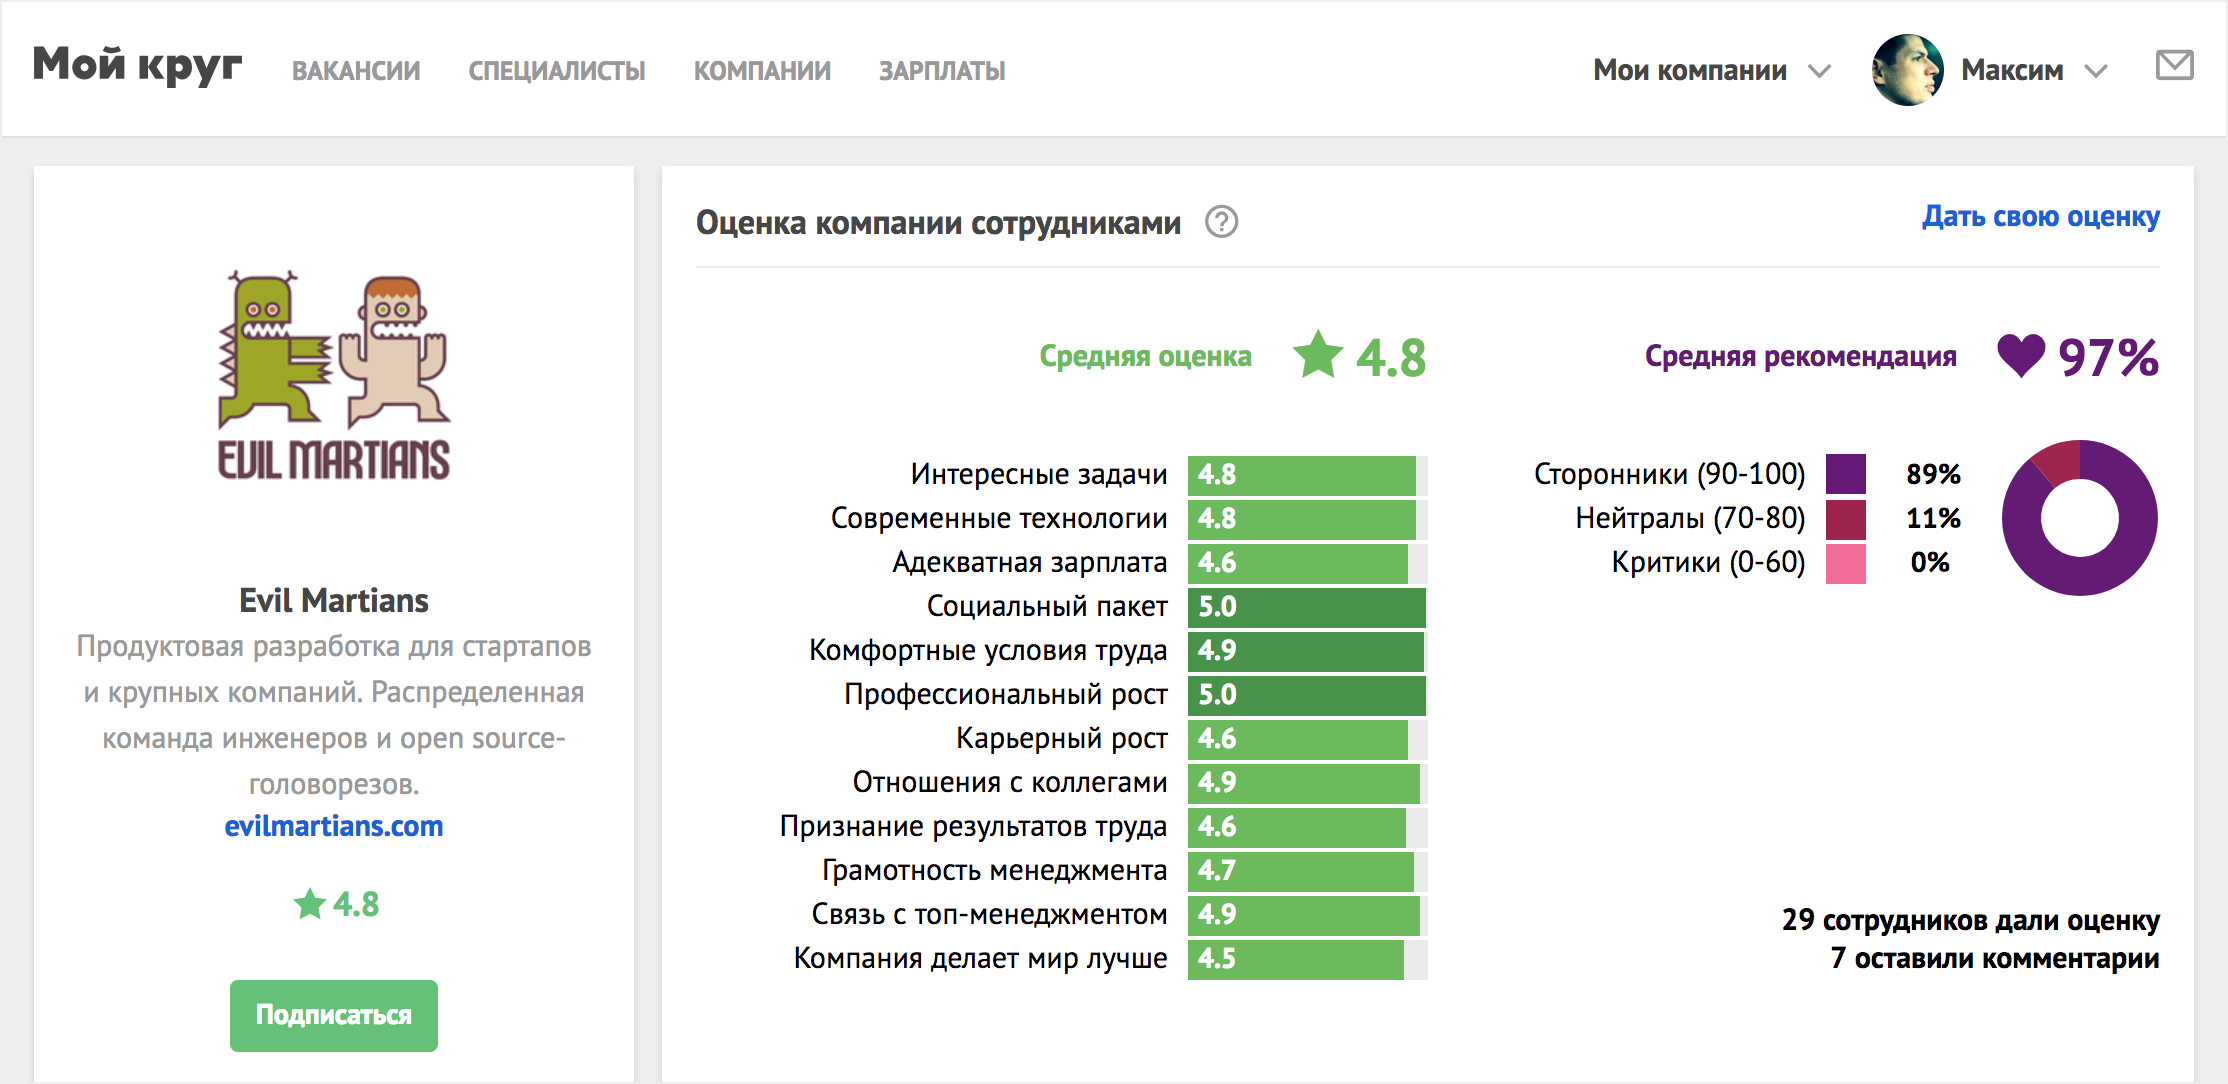
Task: Click the Evil Martians logo
Action: (334, 376)
